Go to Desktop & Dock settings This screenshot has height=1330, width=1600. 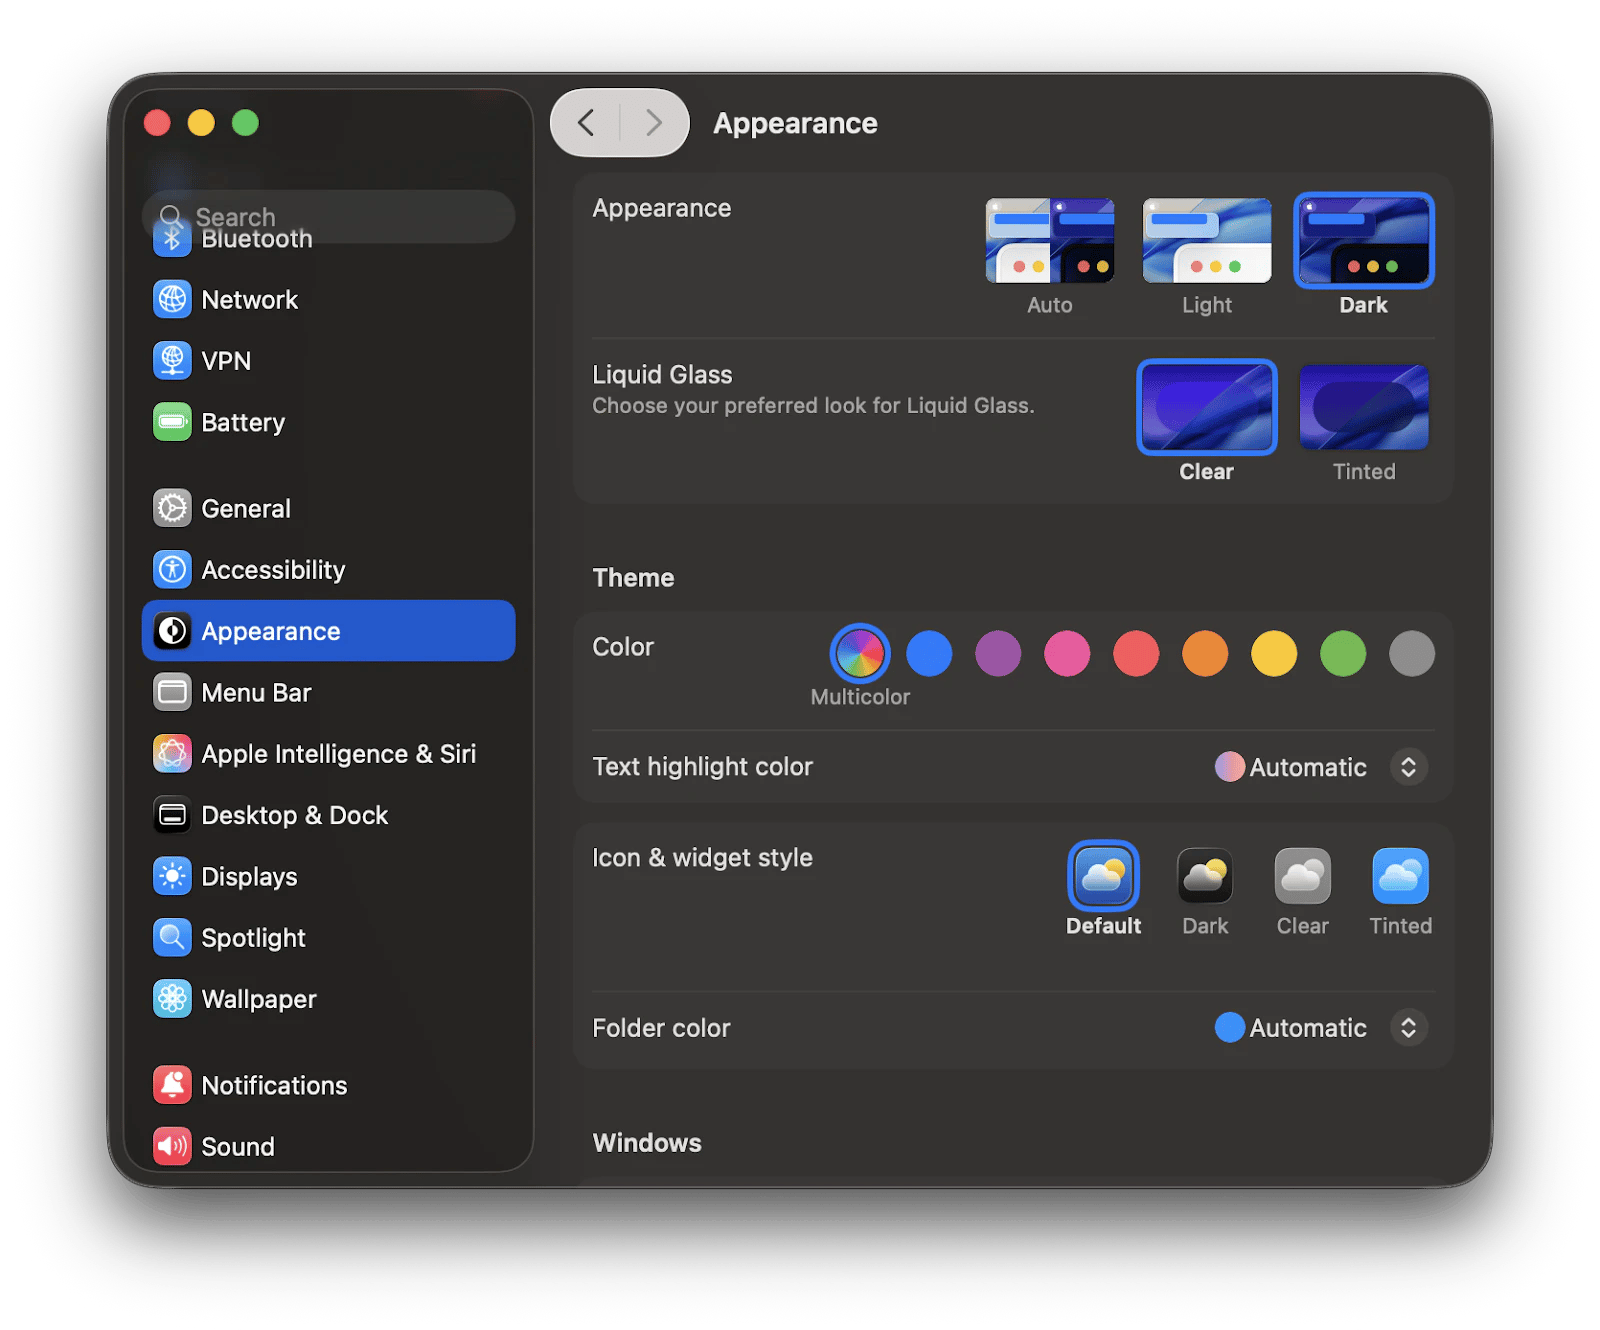click(x=295, y=816)
